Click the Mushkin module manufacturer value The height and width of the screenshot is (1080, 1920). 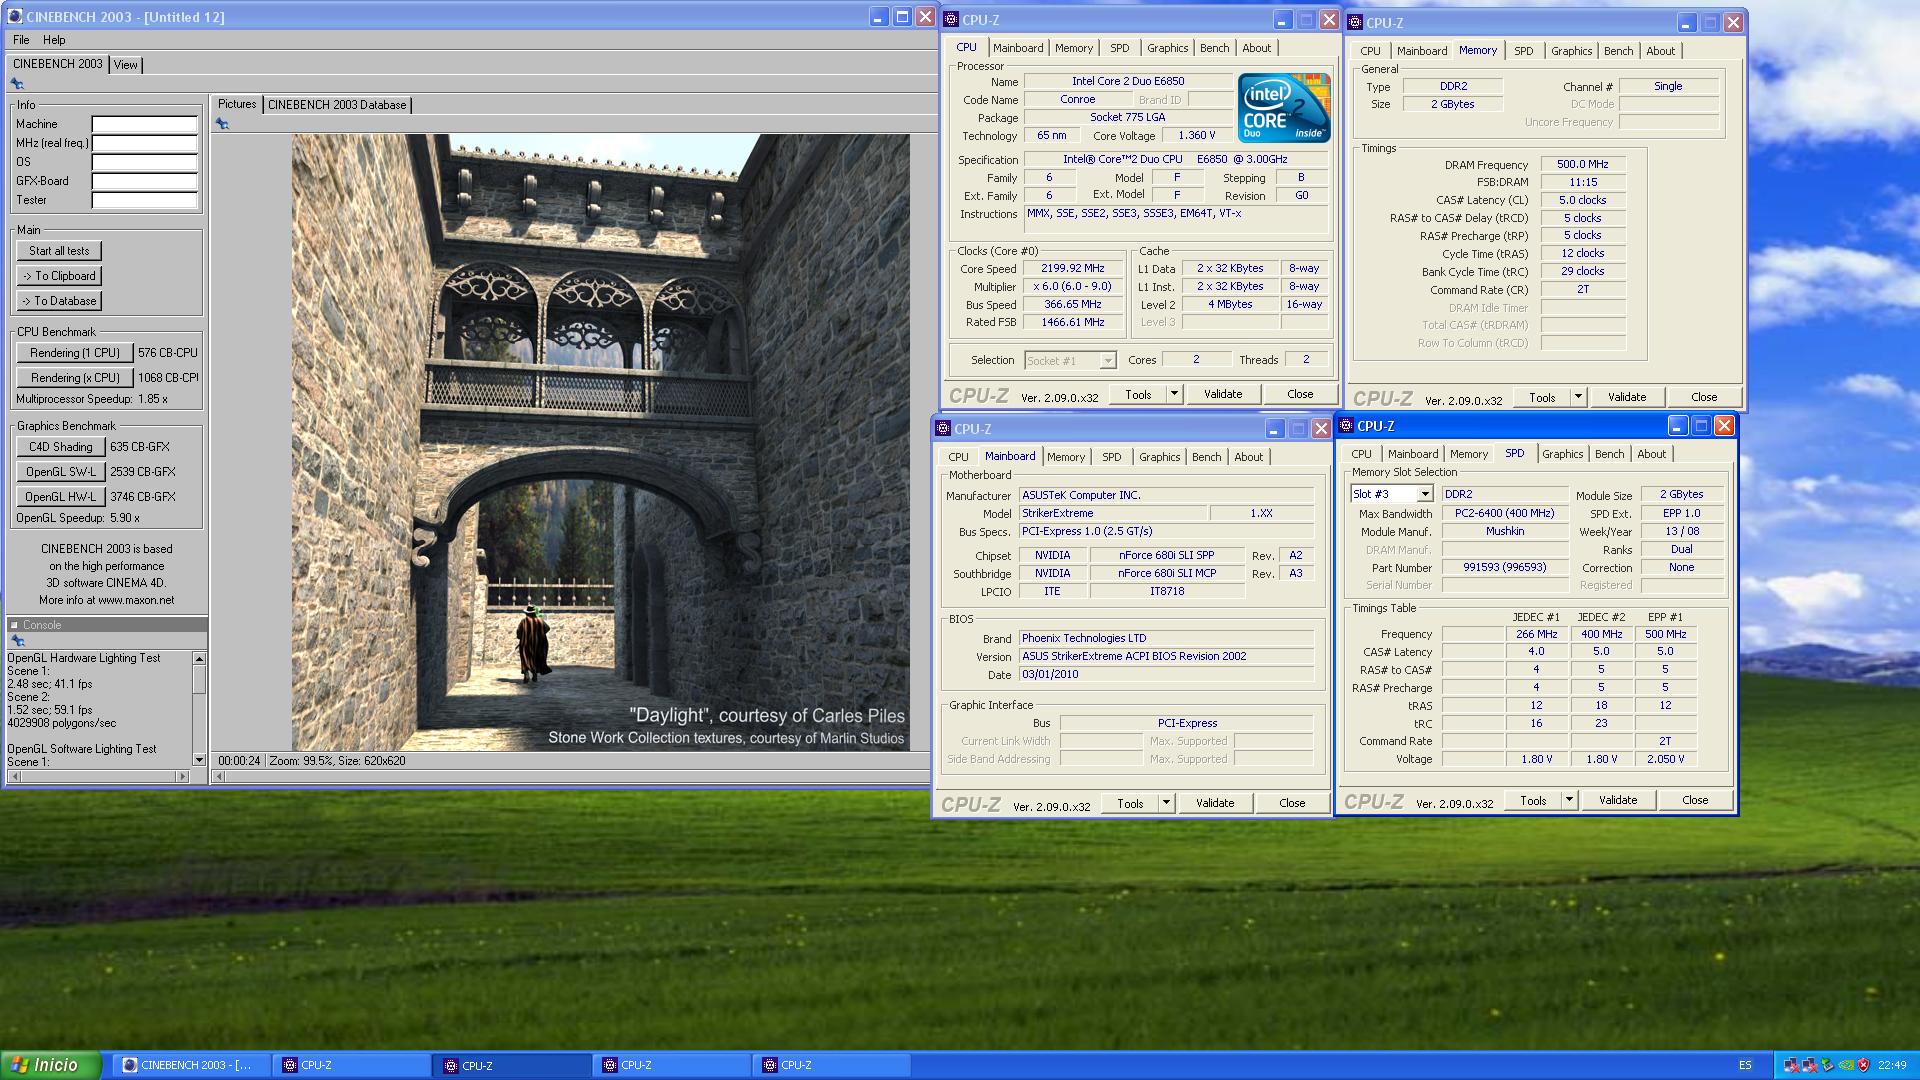1504,531
